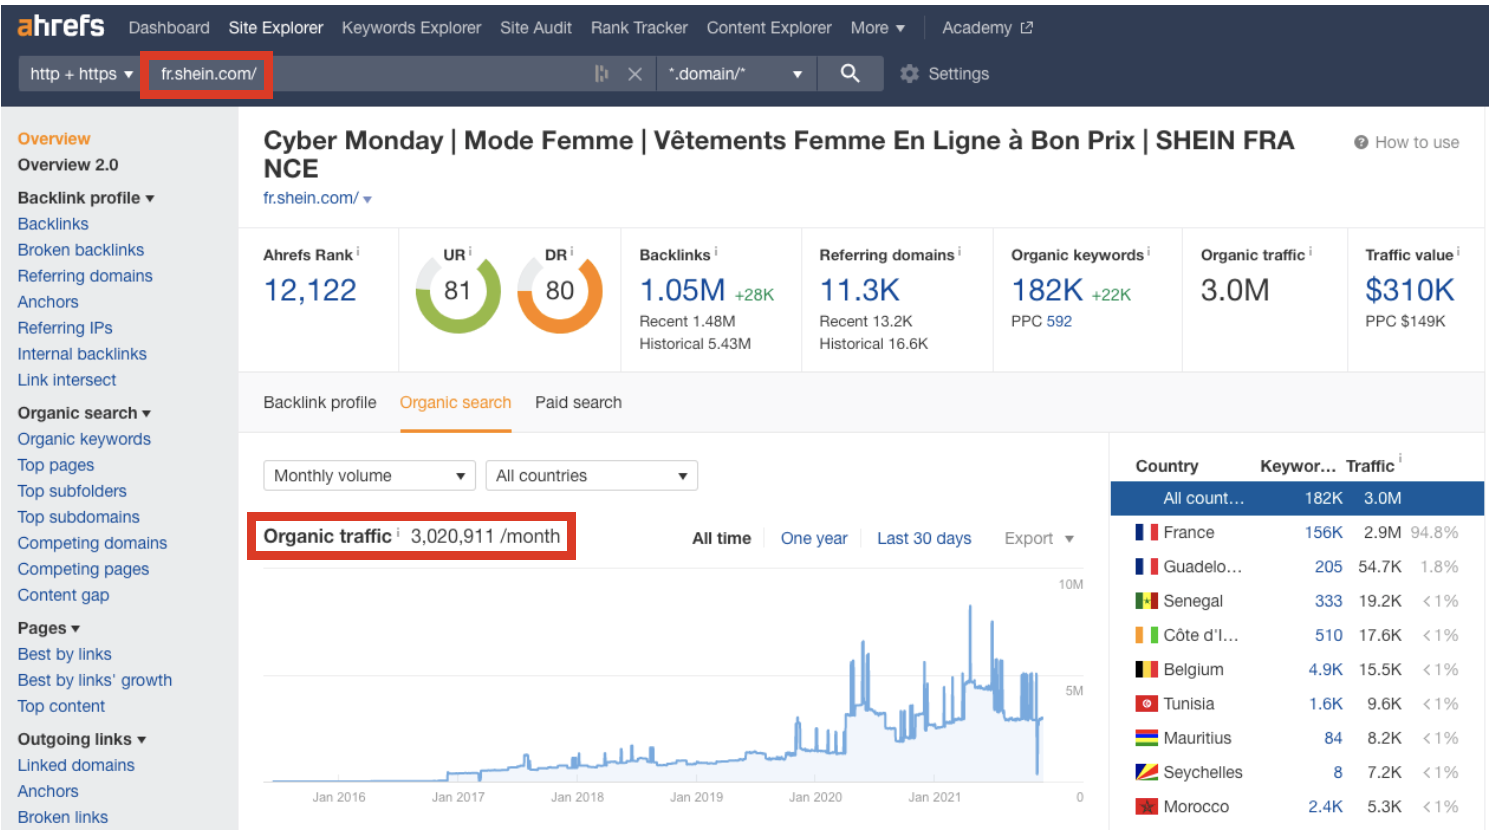Click the Senegal flag icon
The image size is (1490, 830).
(1146, 601)
